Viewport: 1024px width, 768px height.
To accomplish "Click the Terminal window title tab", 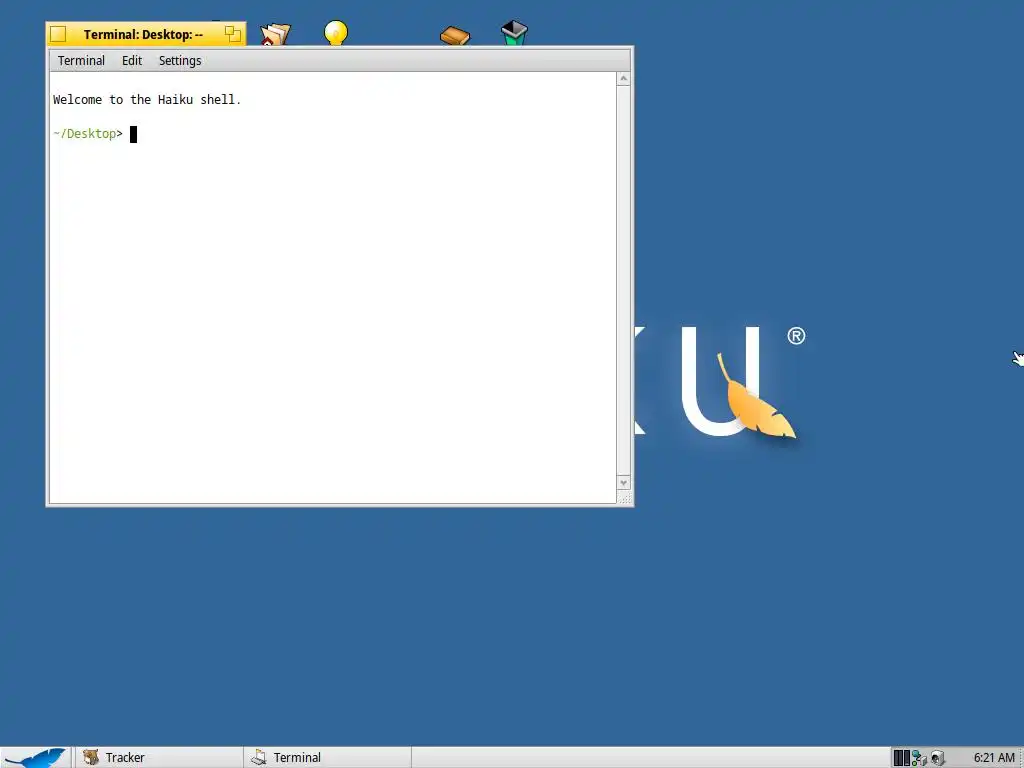I will 146,34.
